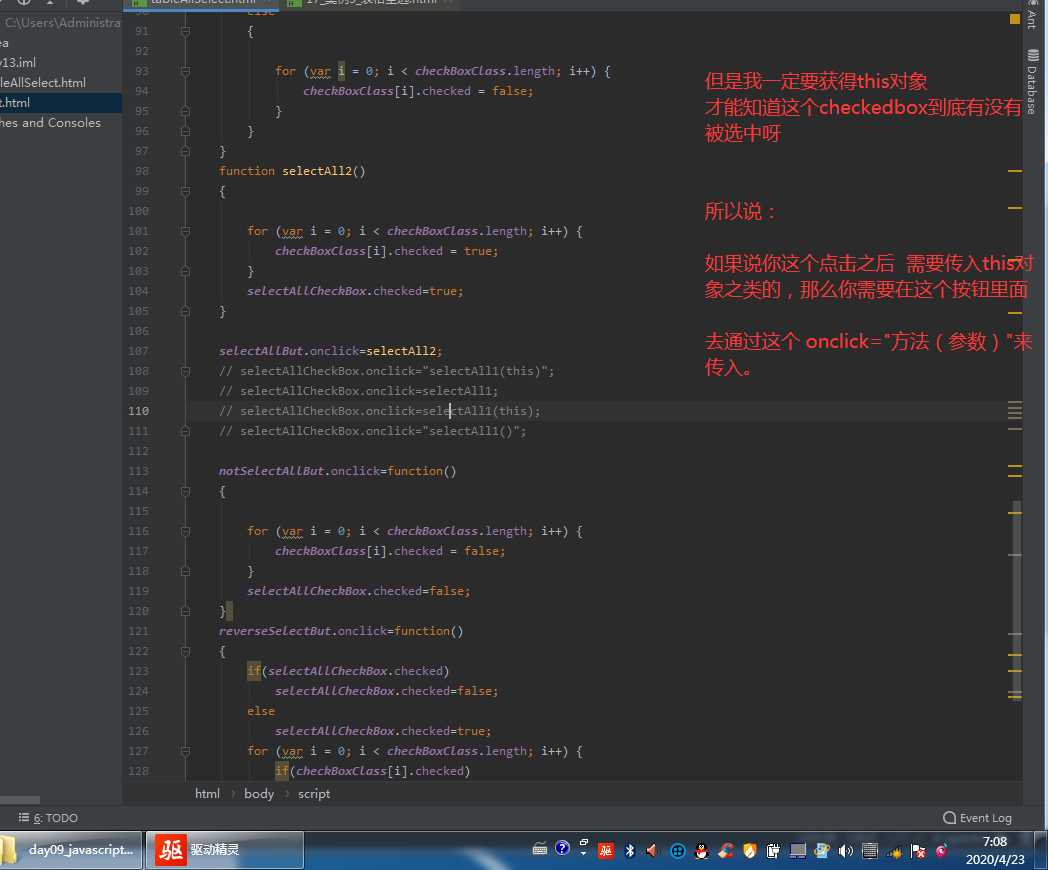Click the fold end marker on line 105
The height and width of the screenshot is (870, 1048).
point(186,311)
